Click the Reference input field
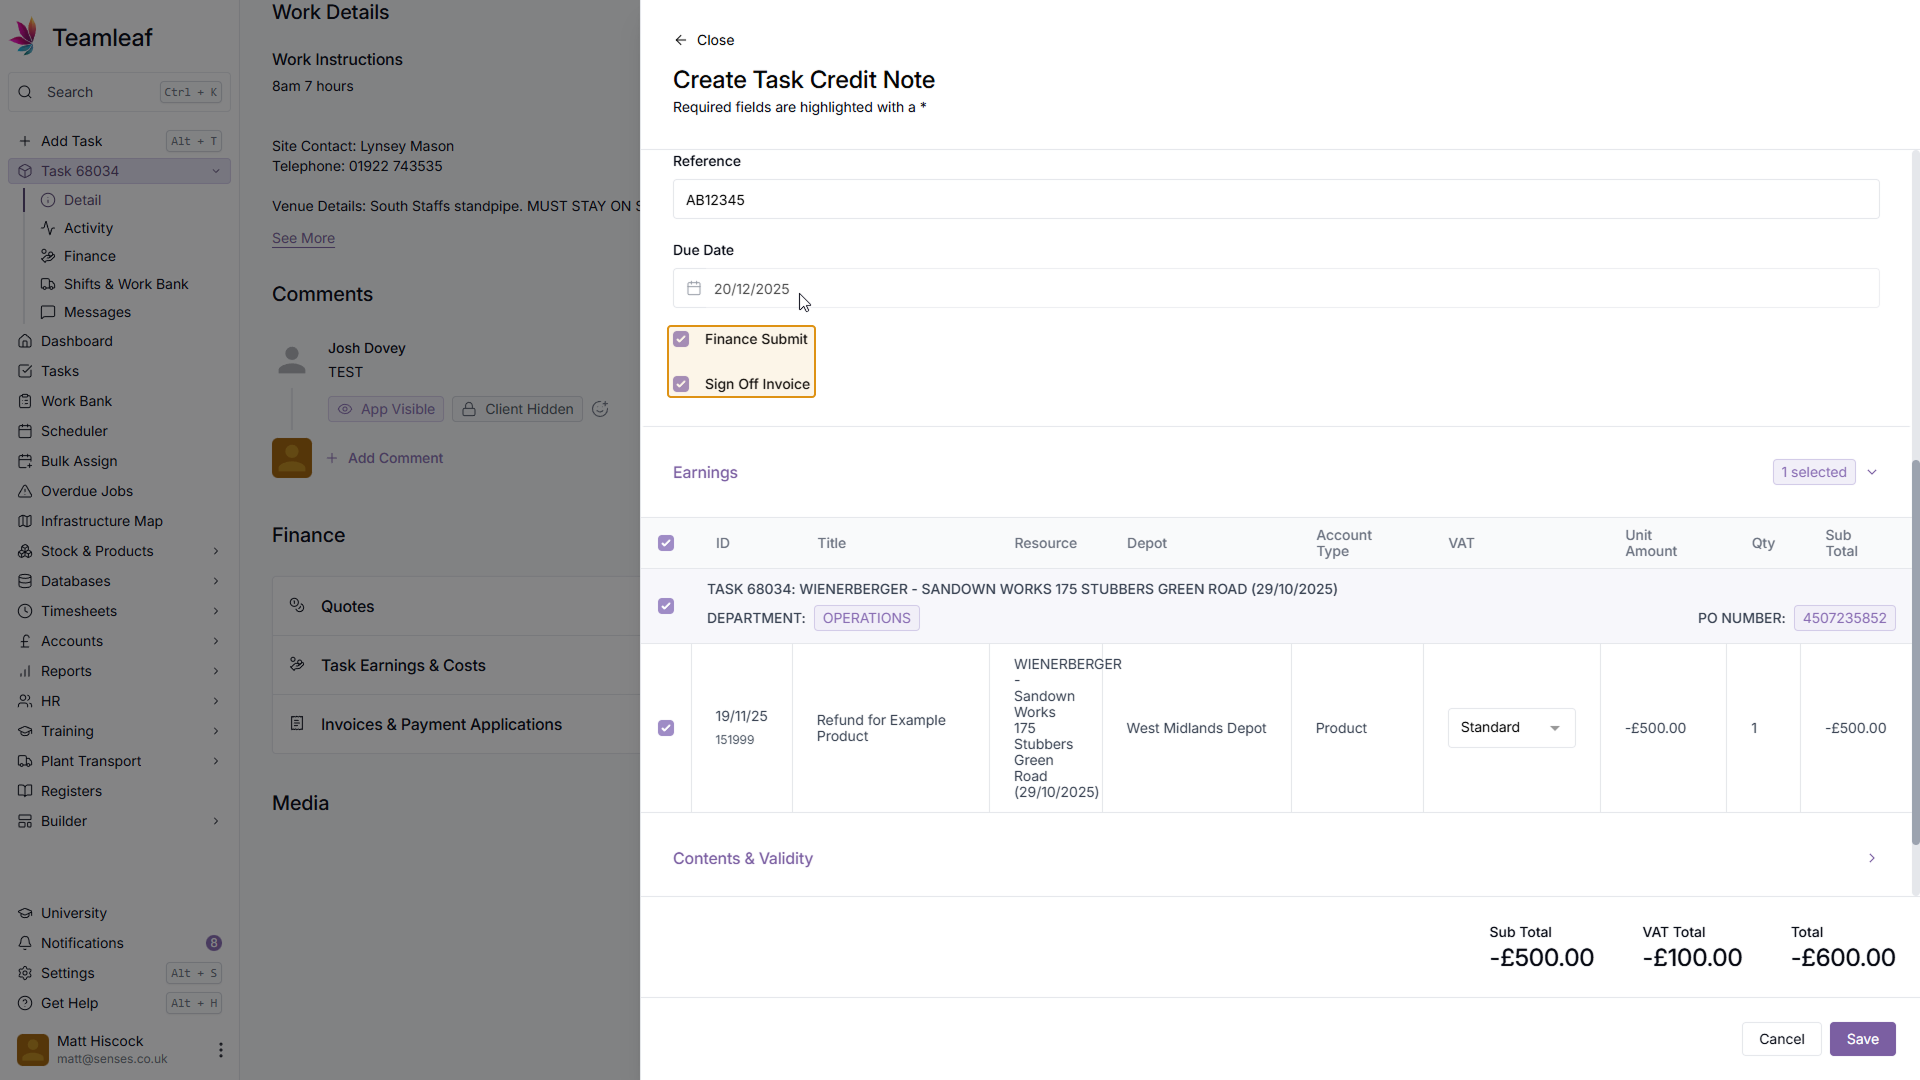 pyautogui.click(x=1275, y=200)
